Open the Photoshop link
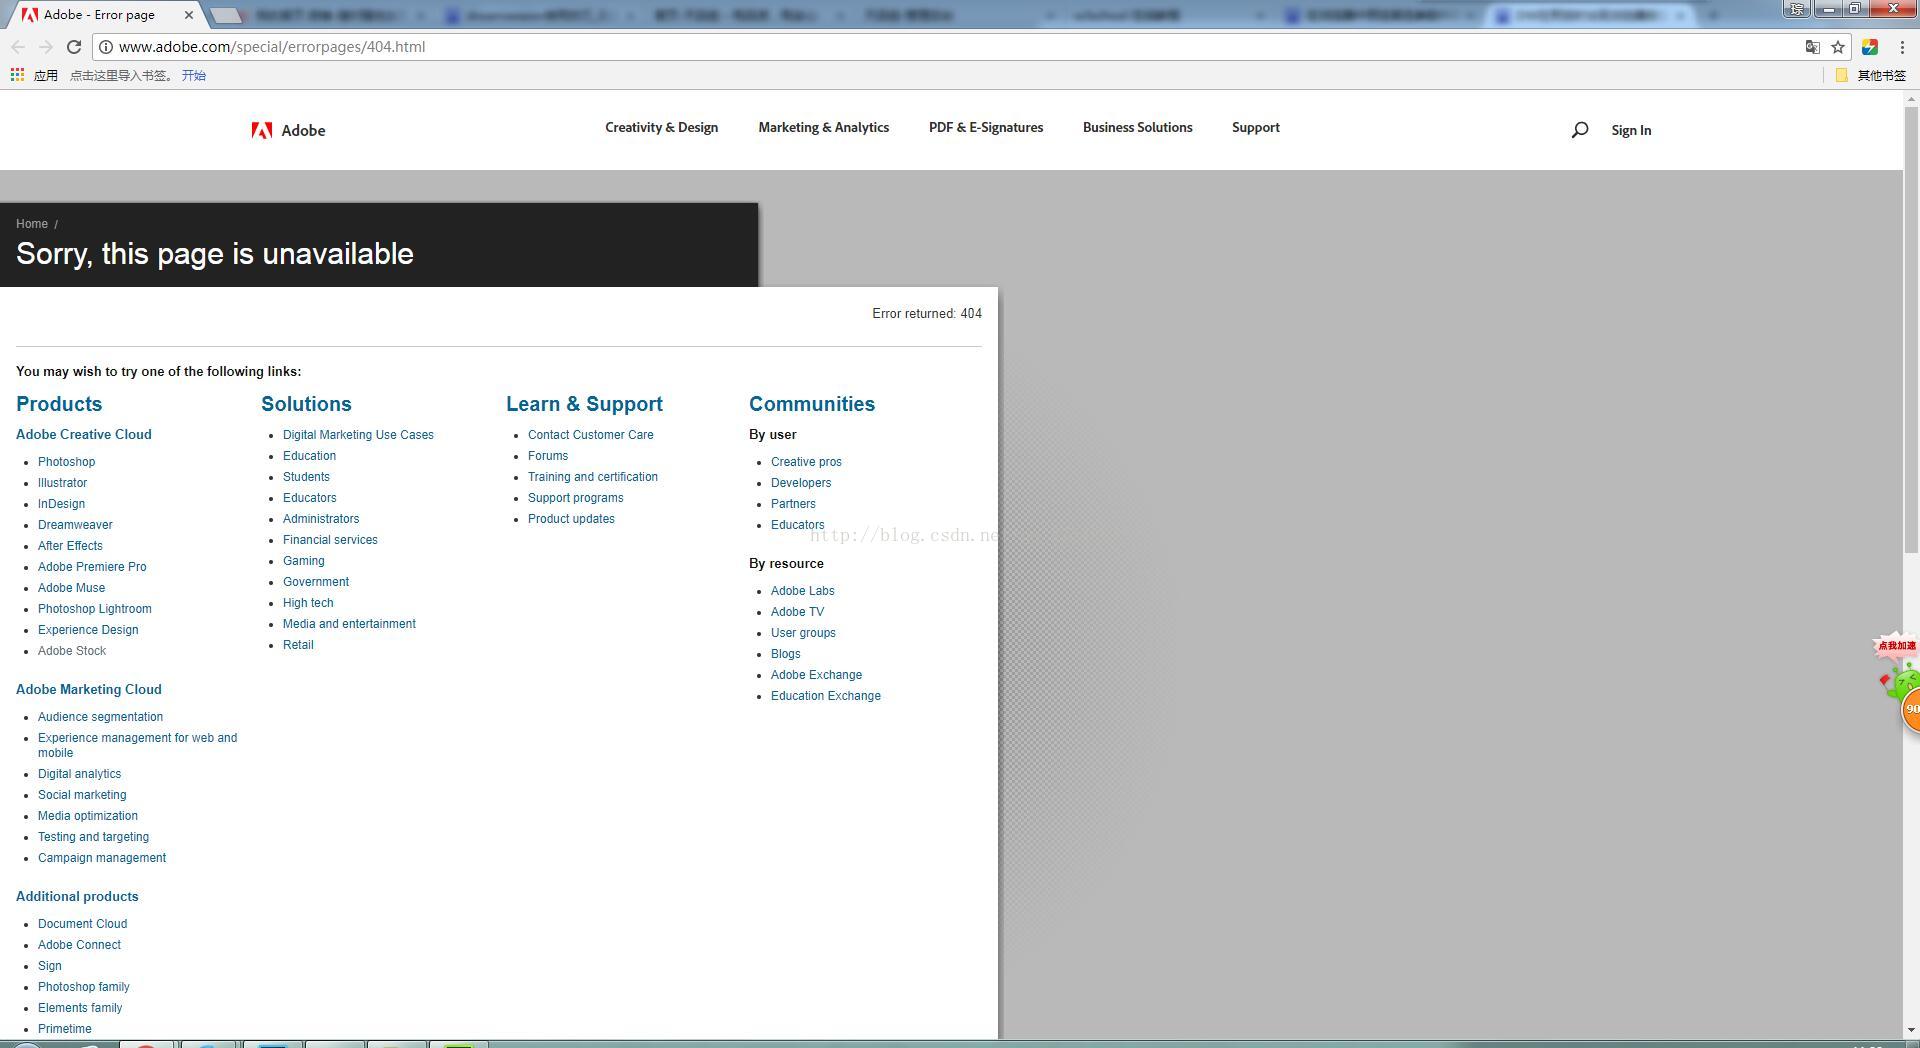The image size is (1920, 1048). pos(66,462)
